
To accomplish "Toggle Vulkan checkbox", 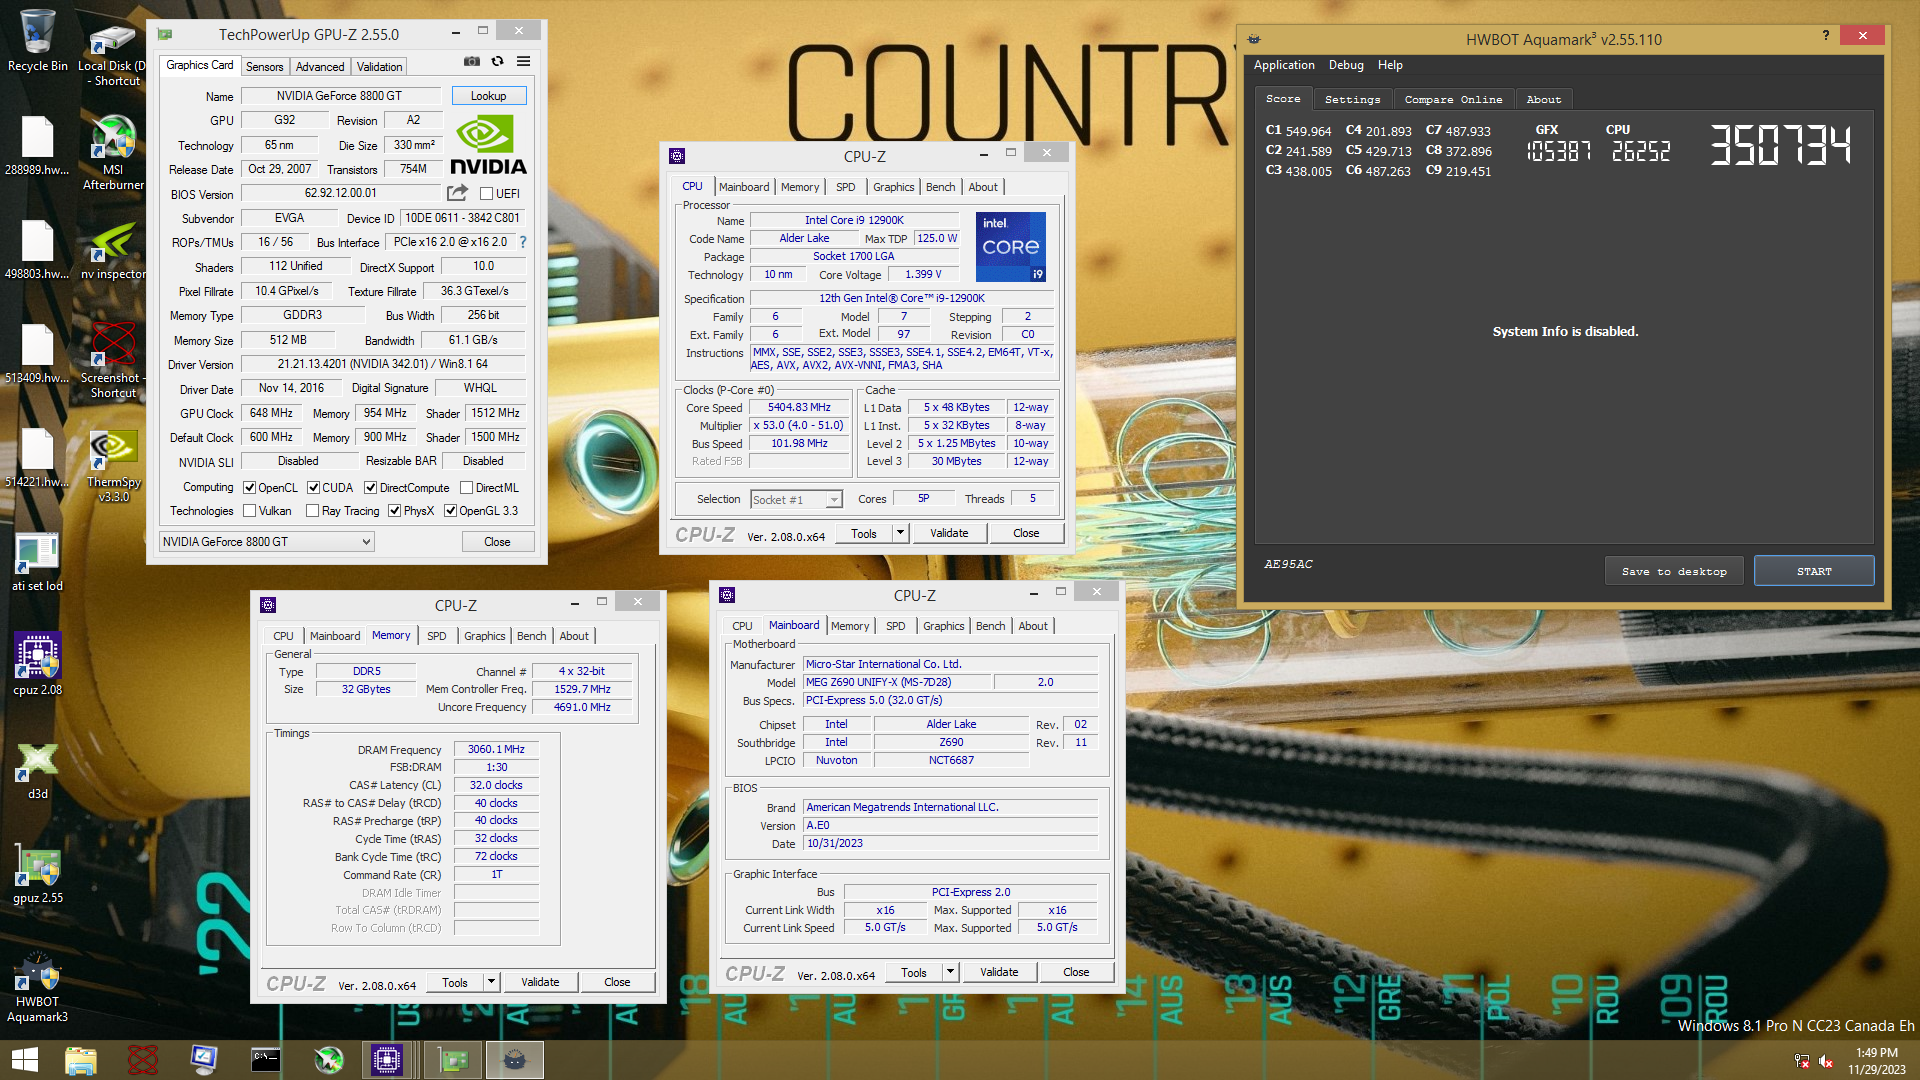I will [x=249, y=511].
